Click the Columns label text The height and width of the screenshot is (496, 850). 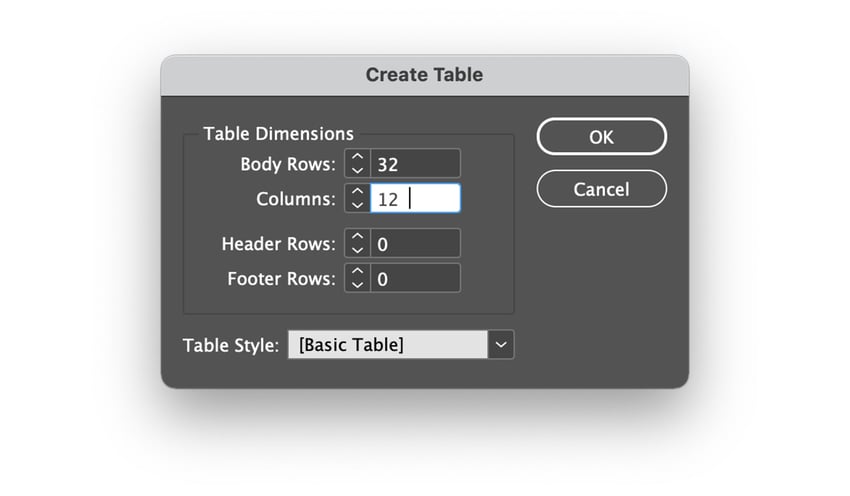(296, 199)
